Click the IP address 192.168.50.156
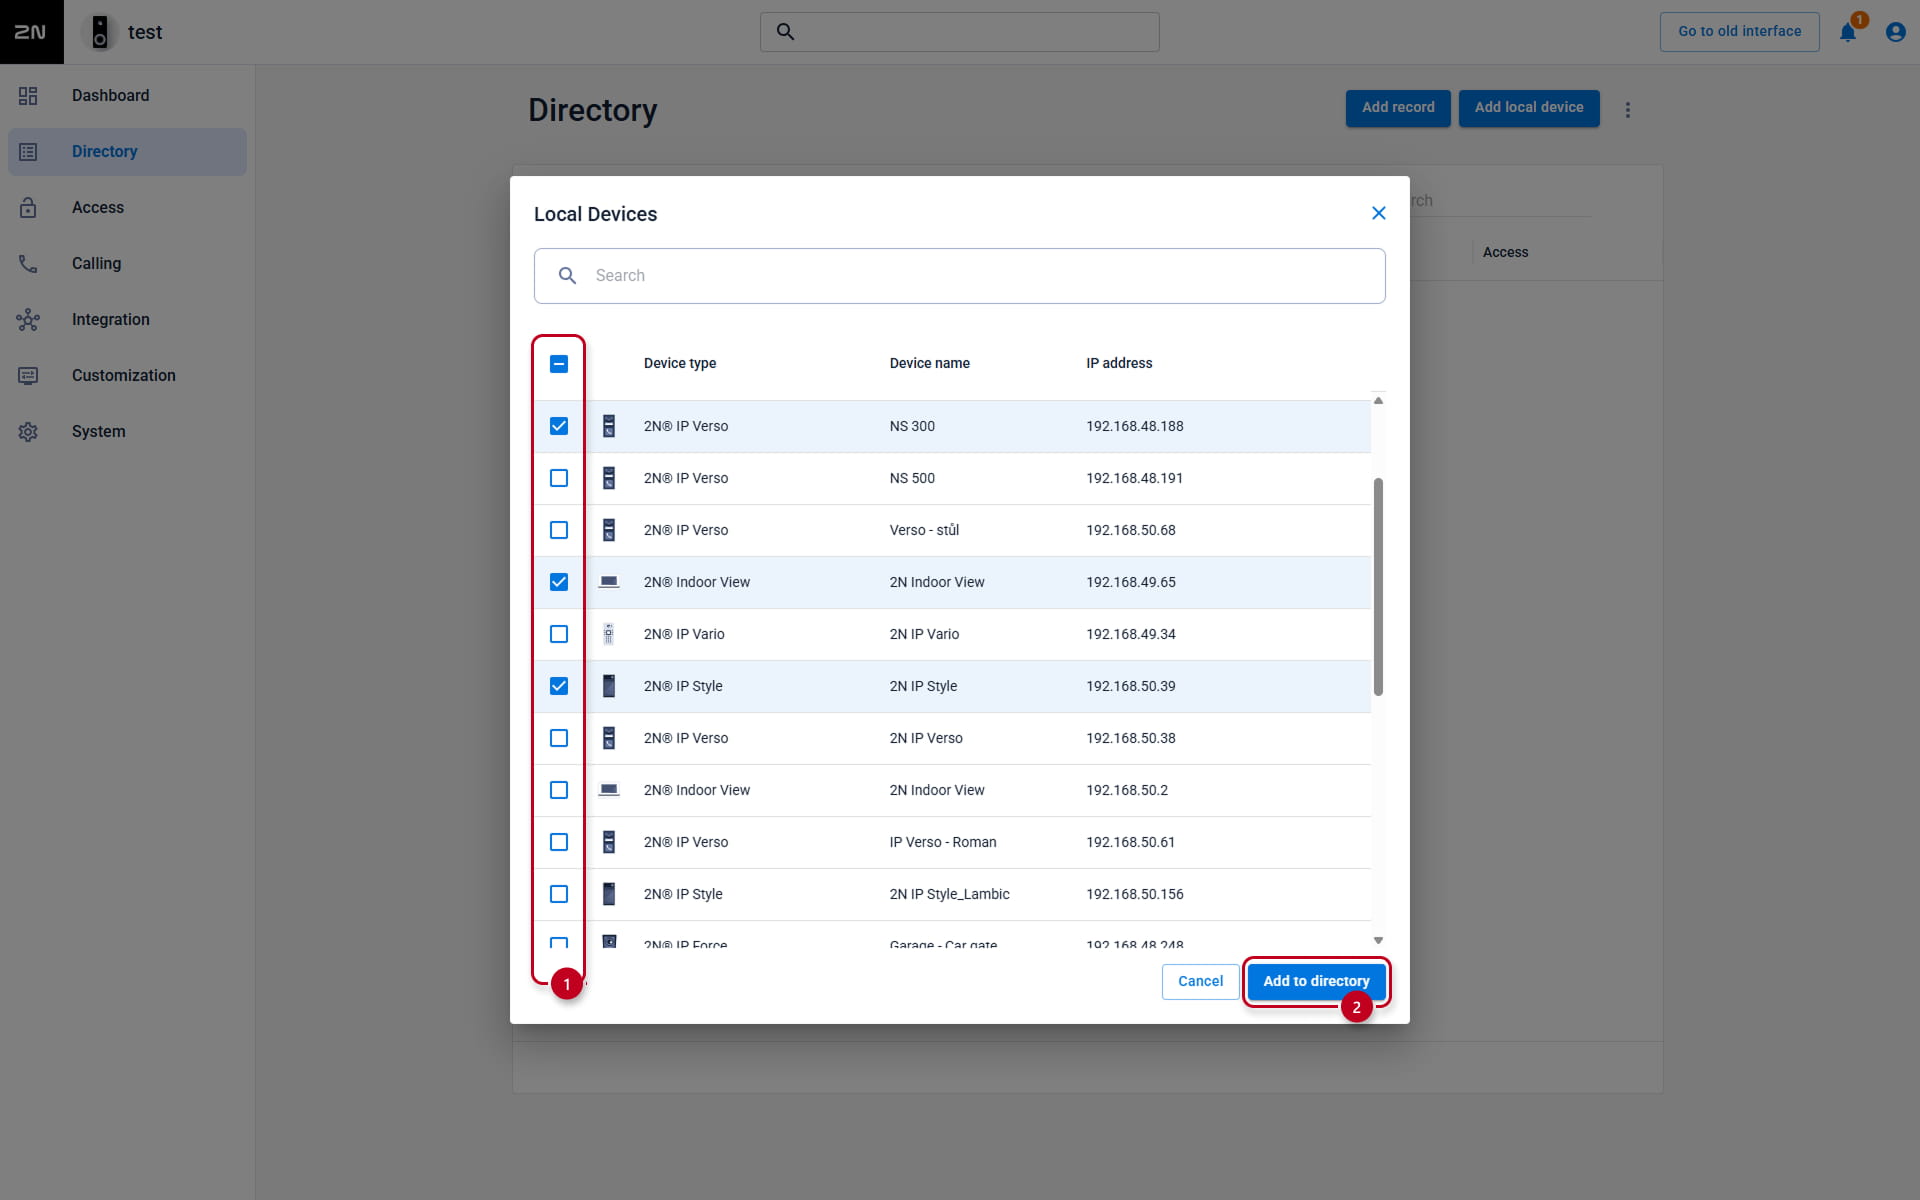1920x1200 pixels. click(x=1135, y=894)
